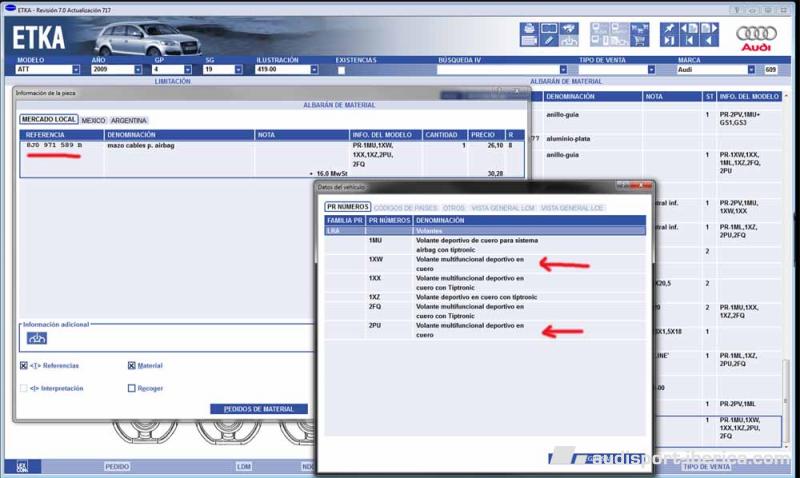Viewport: 800px width, 478px height.
Task: Click the jump-to-first arrow-with-bar icon
Action: pos(689,41)
